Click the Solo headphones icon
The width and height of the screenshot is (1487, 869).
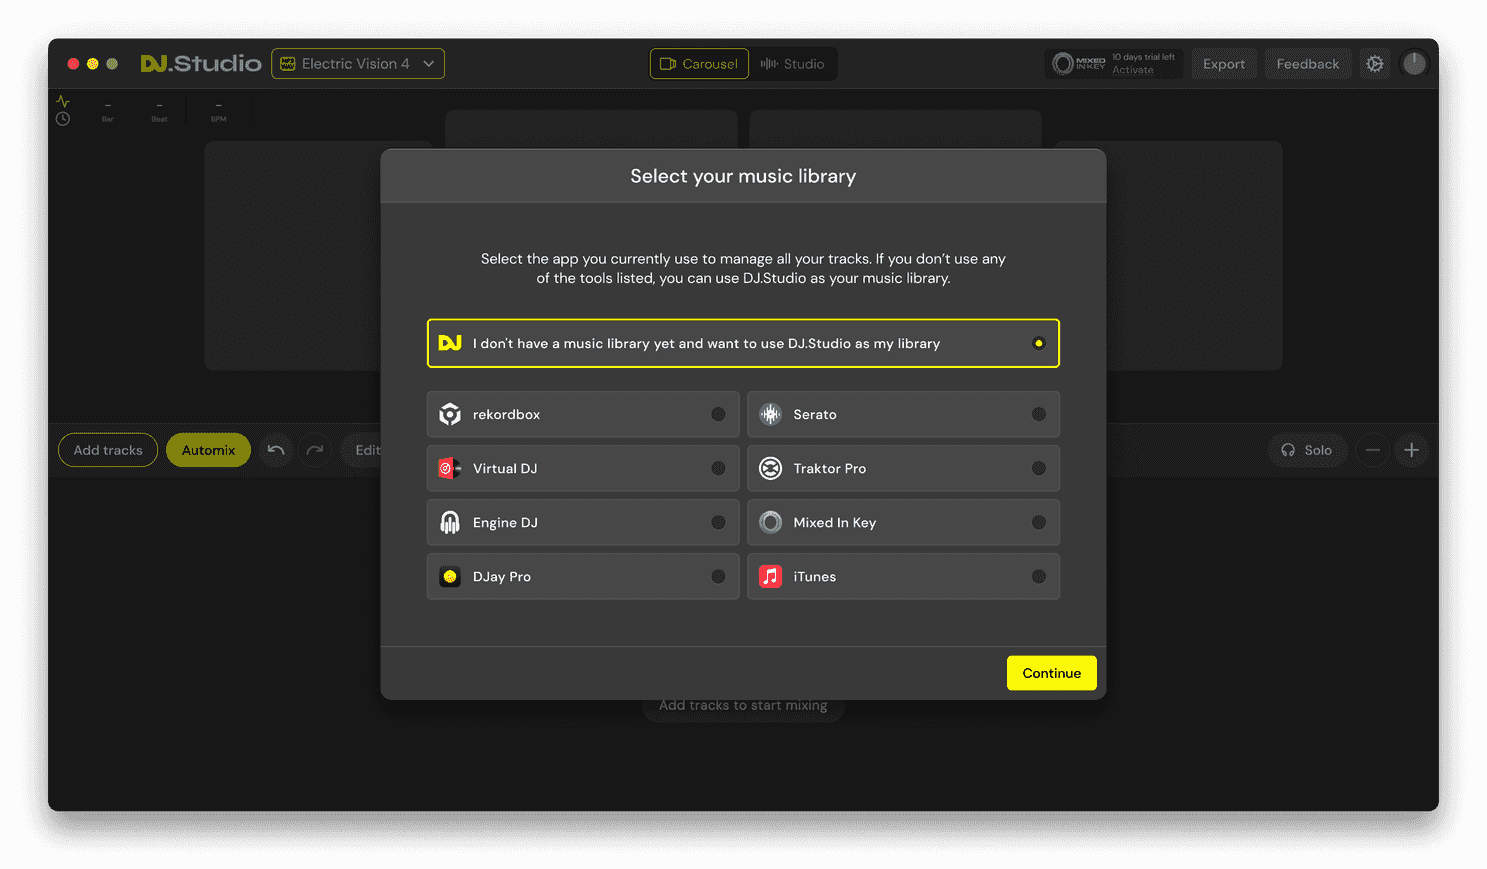click(1289, 450)
